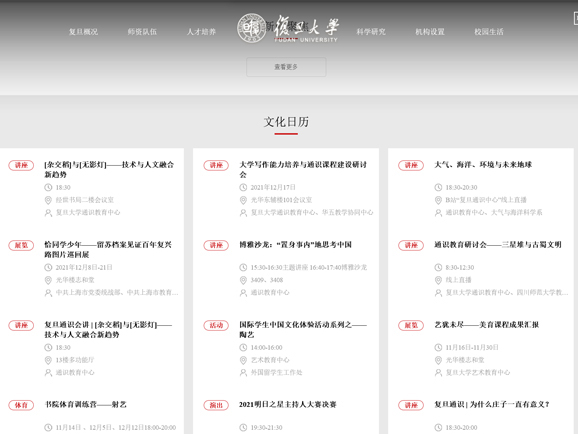Open event 复旦通识 为什么庄子一直有意义

coord(492,405)
